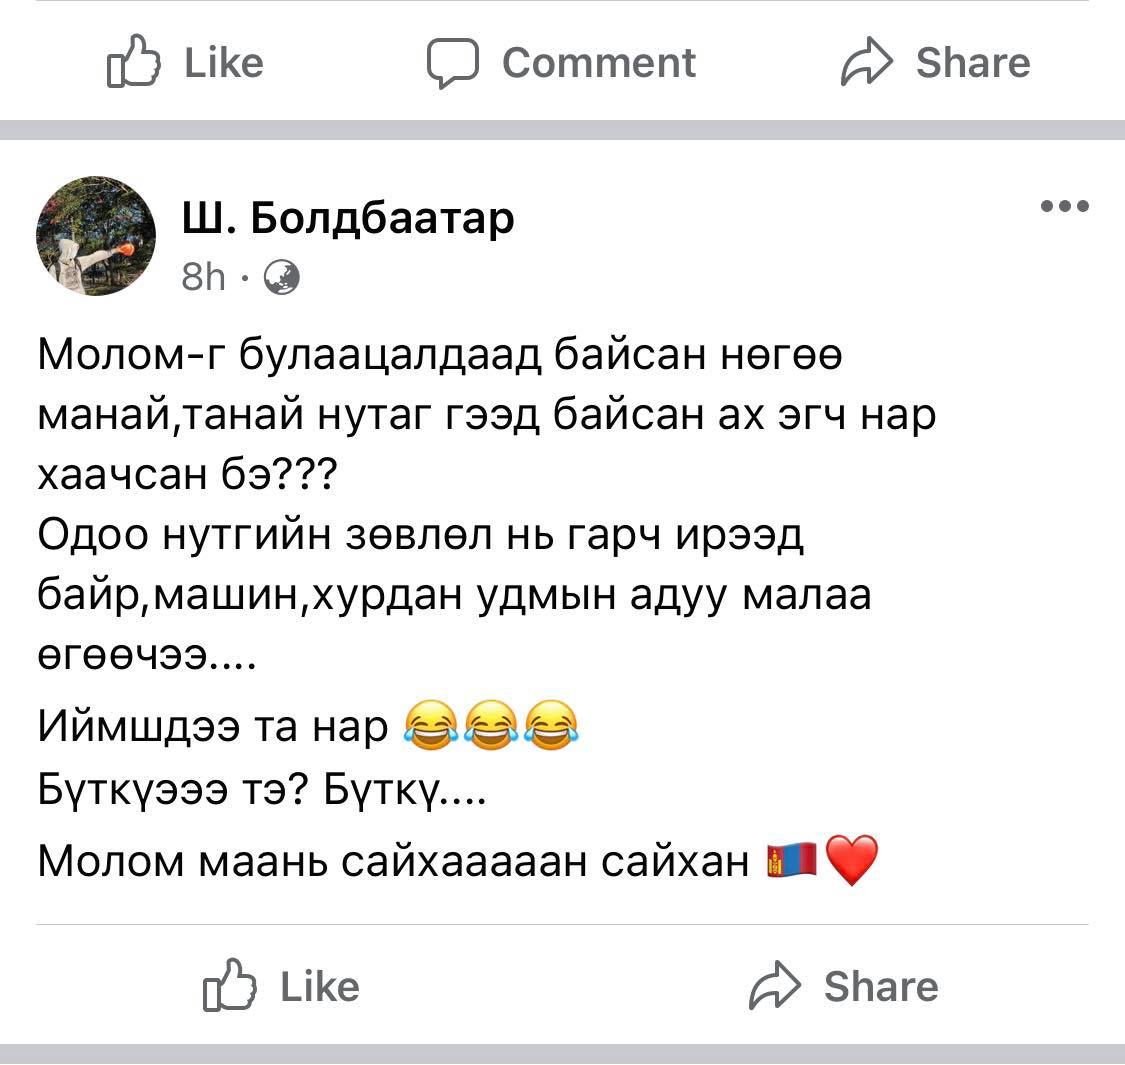
Task: Click the 8h post timestamp
Action: pos(204,277)
